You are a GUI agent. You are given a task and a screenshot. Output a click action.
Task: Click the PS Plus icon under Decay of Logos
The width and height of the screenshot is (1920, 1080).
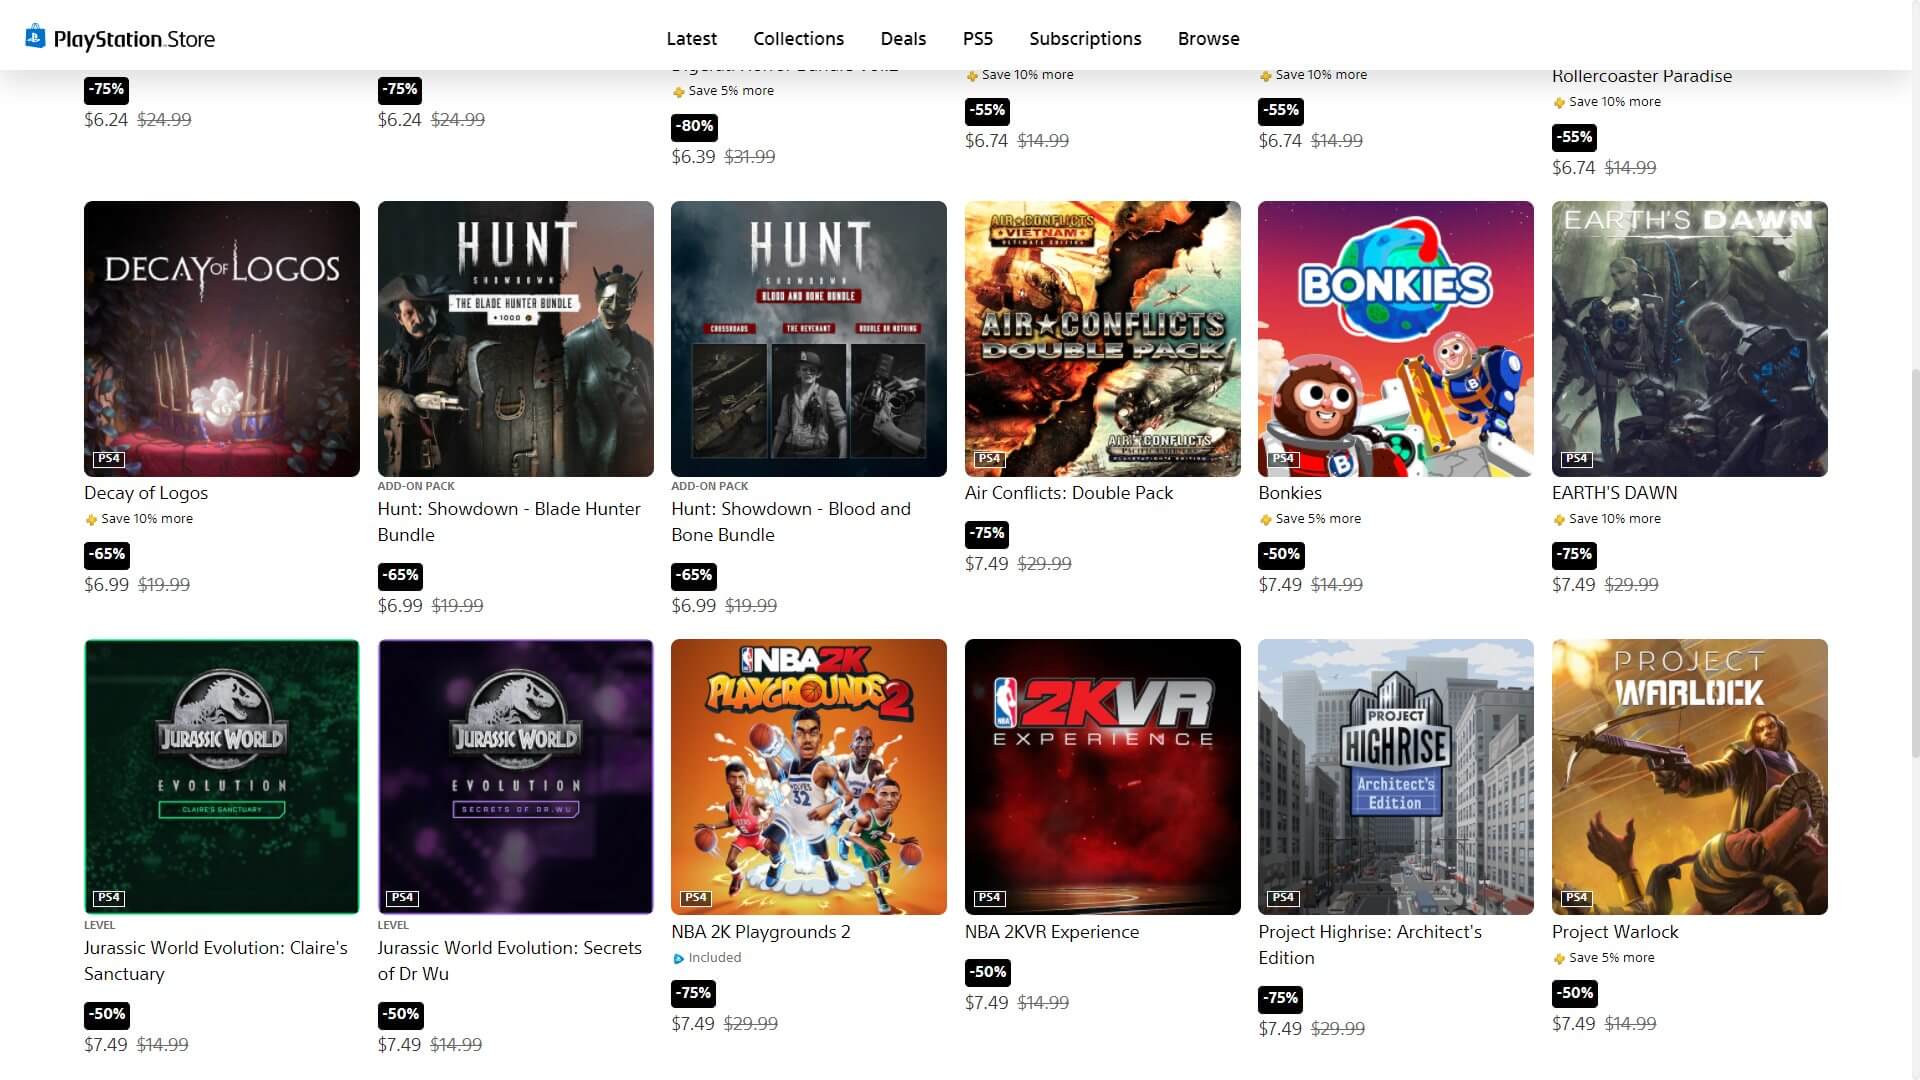coord(91,519)
